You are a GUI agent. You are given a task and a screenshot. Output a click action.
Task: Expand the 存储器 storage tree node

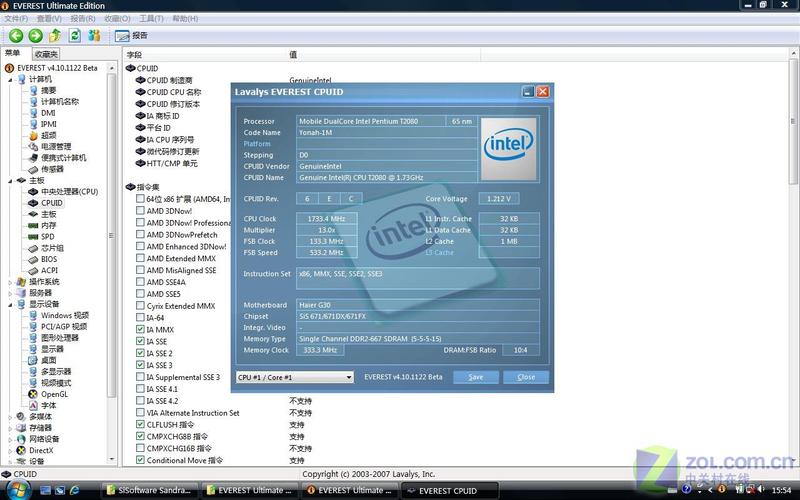click(10, 428)
